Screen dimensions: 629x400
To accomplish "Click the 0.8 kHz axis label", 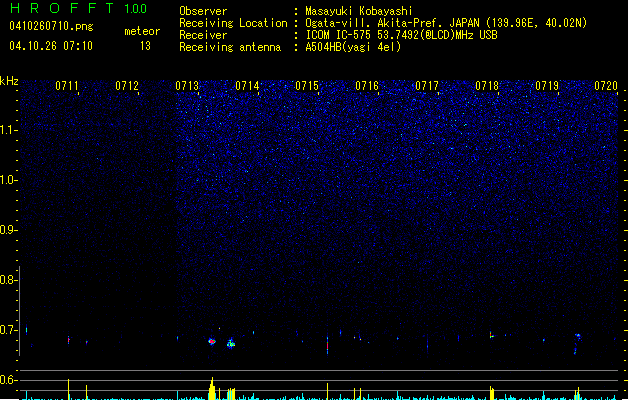I will (x=9, y=280).
